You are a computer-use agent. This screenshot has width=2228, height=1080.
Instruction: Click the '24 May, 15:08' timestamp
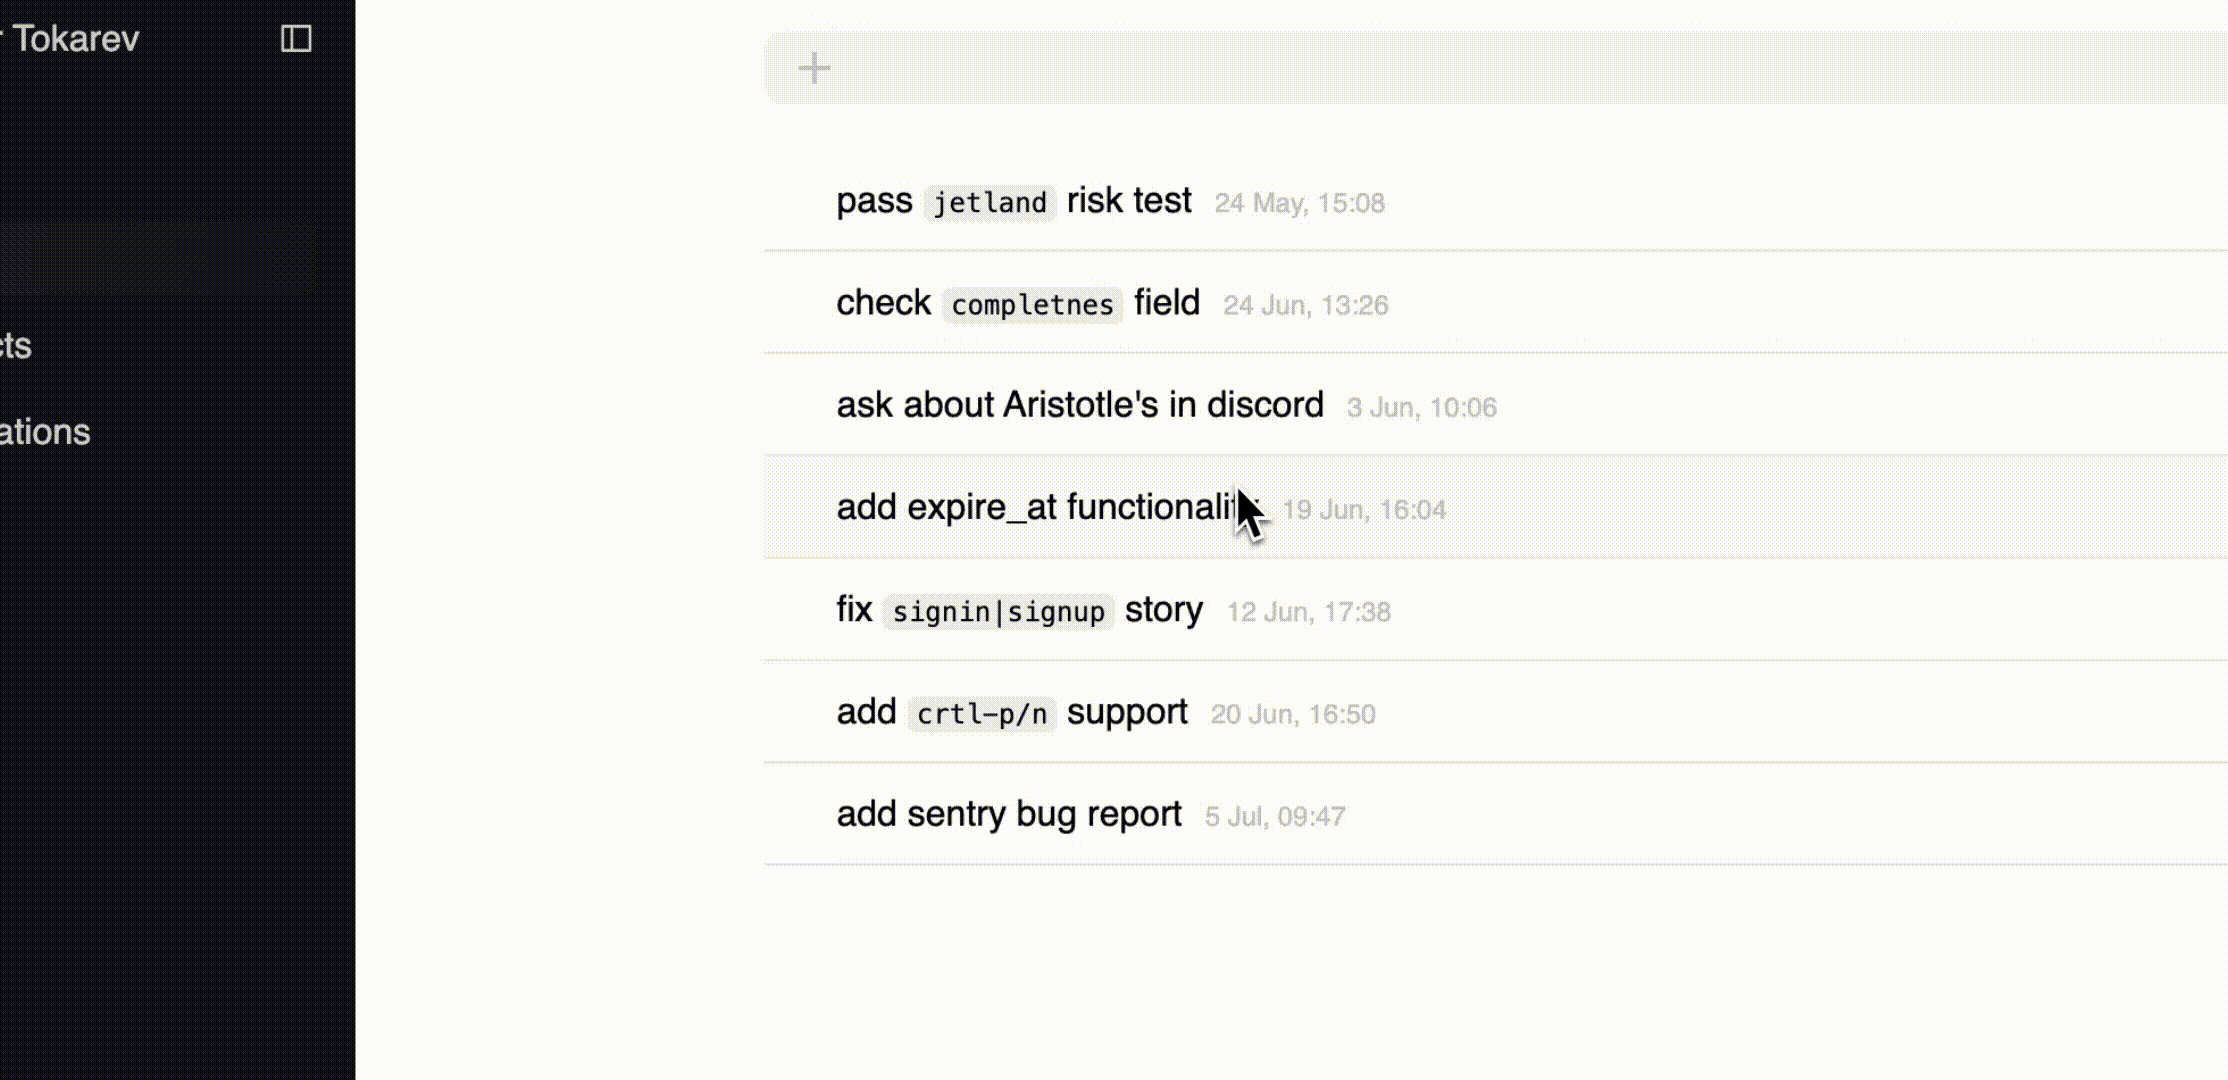[1299, 203]
